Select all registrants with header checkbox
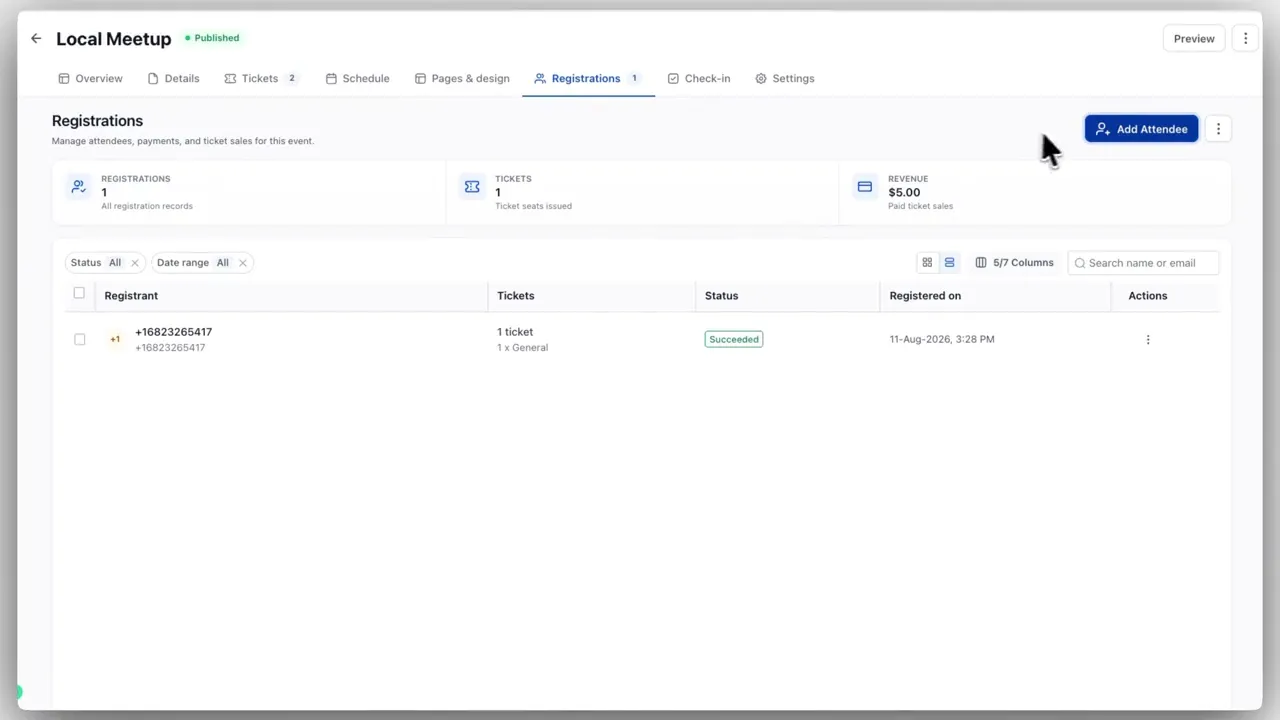Screen dimensions: 1280x720 tap(79, 293)
